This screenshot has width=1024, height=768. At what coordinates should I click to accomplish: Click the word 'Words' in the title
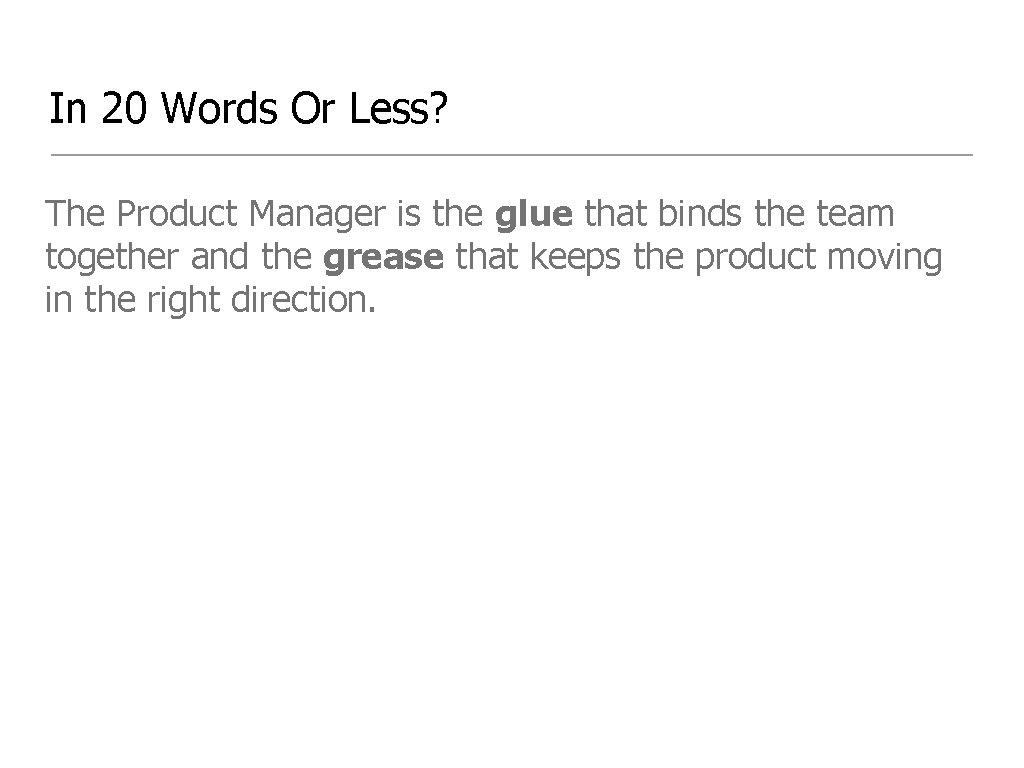pos(219,108)
